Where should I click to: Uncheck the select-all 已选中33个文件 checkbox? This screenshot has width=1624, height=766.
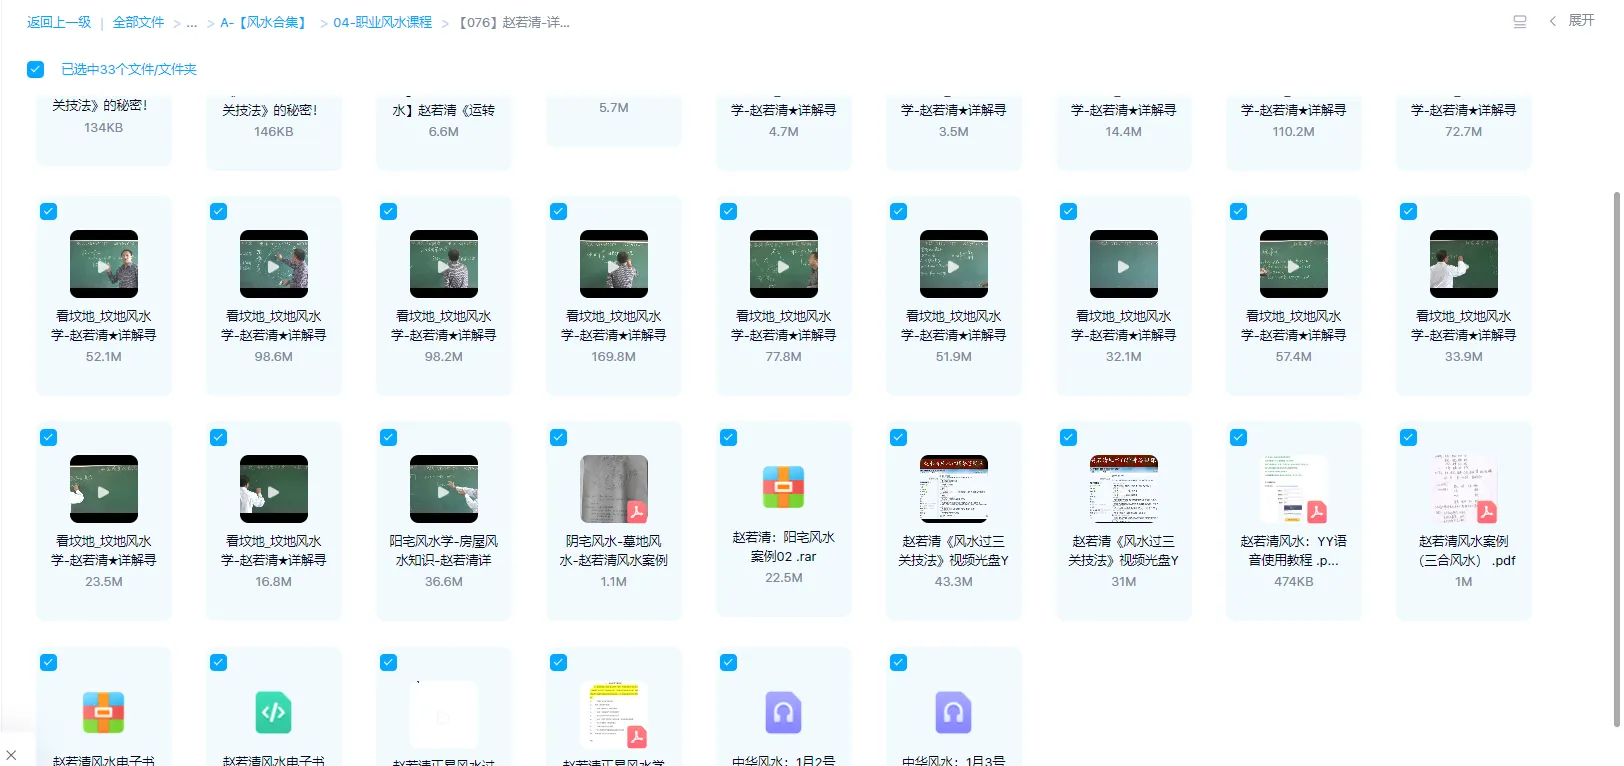click(36, 69)
